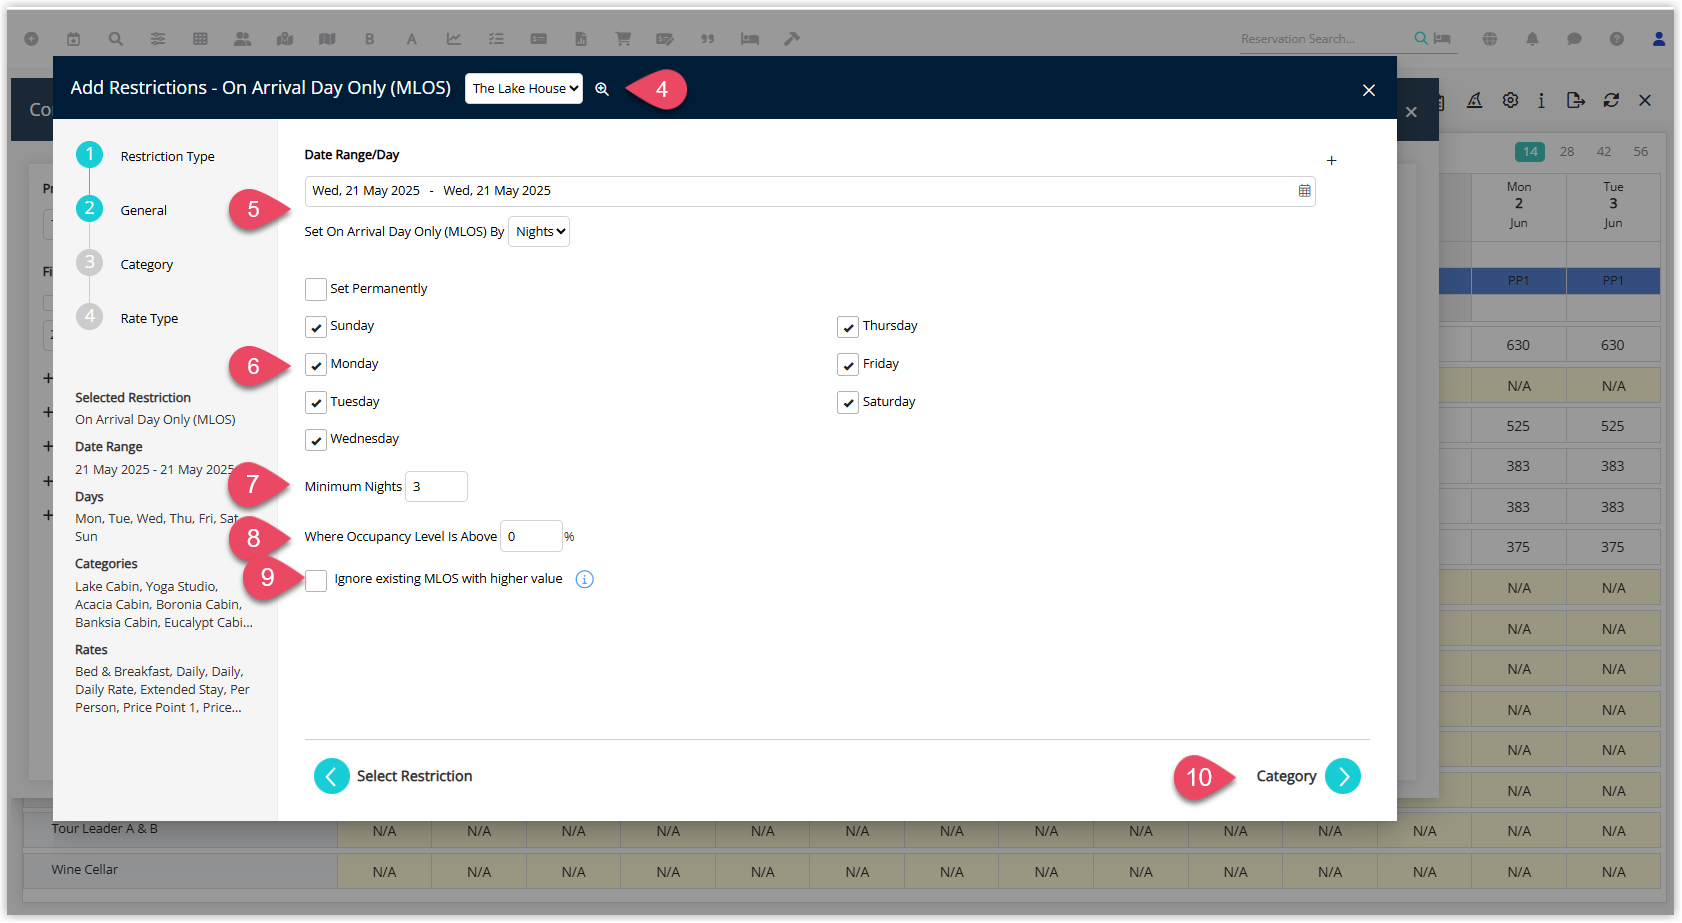This screenshot has width=1682, height=923.
Task: Open the line chart reports icon
Action: [x=454, y=39]
